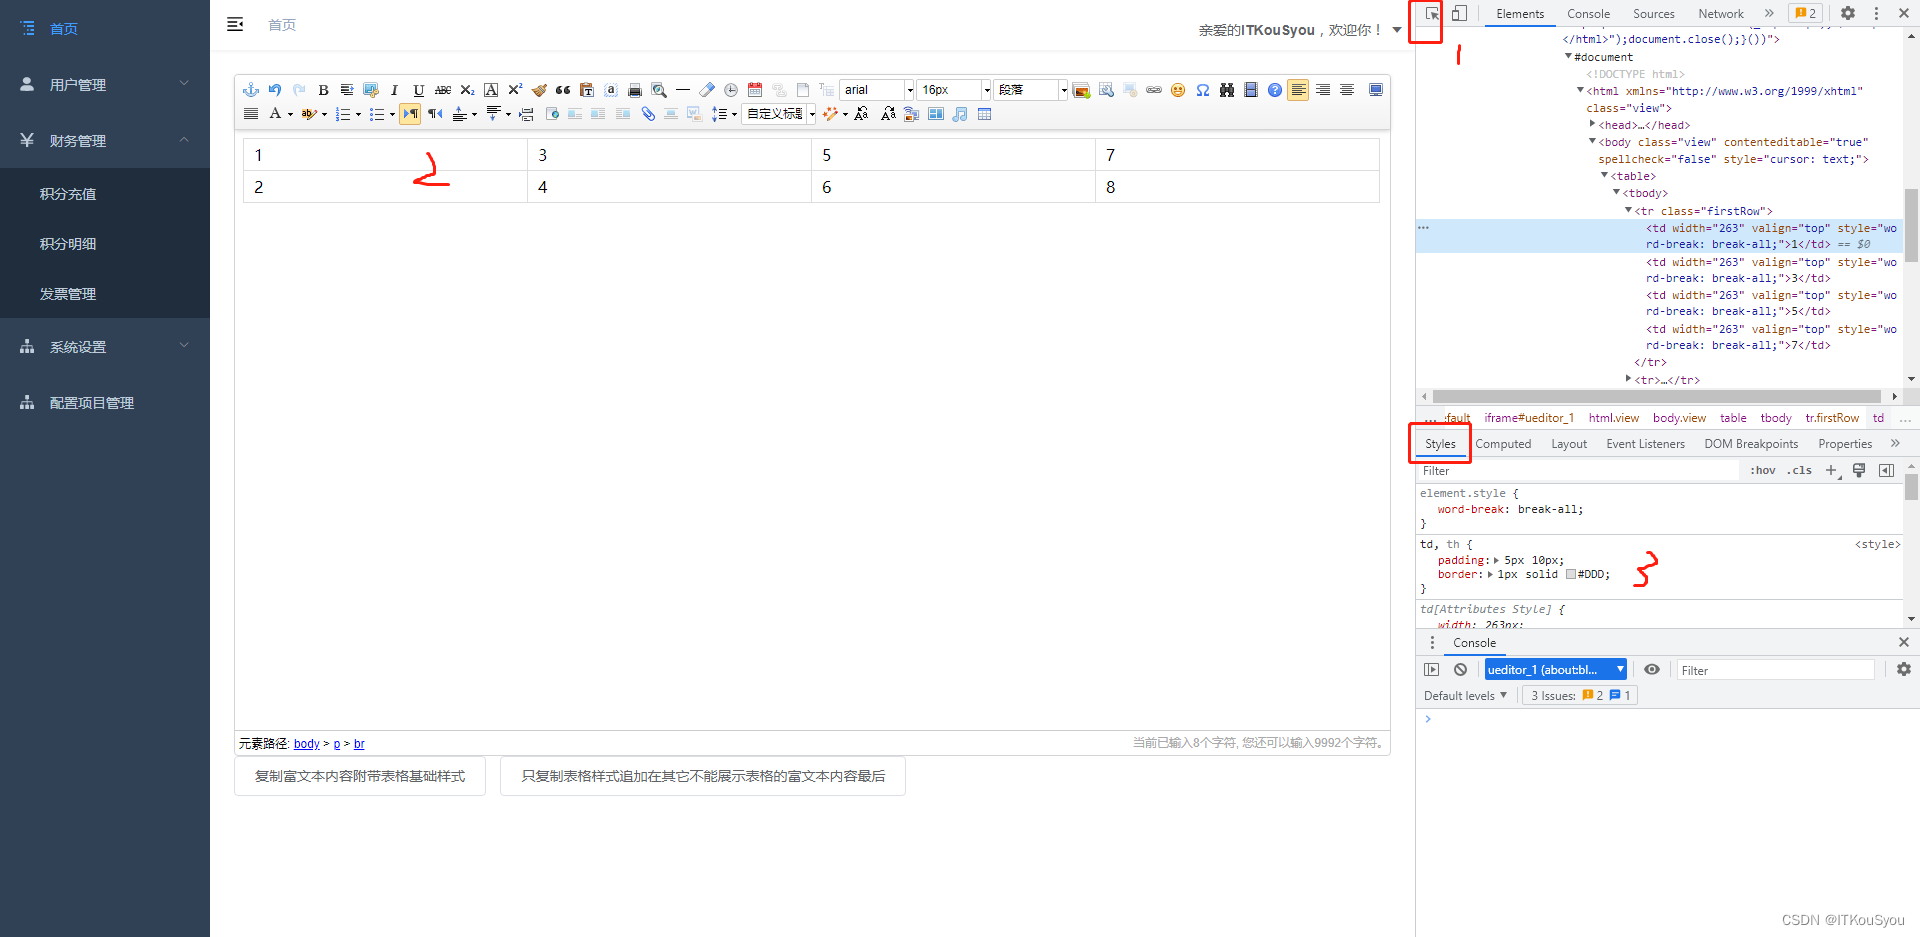Switch to the Console tab in DevTools

[1588, 14]
